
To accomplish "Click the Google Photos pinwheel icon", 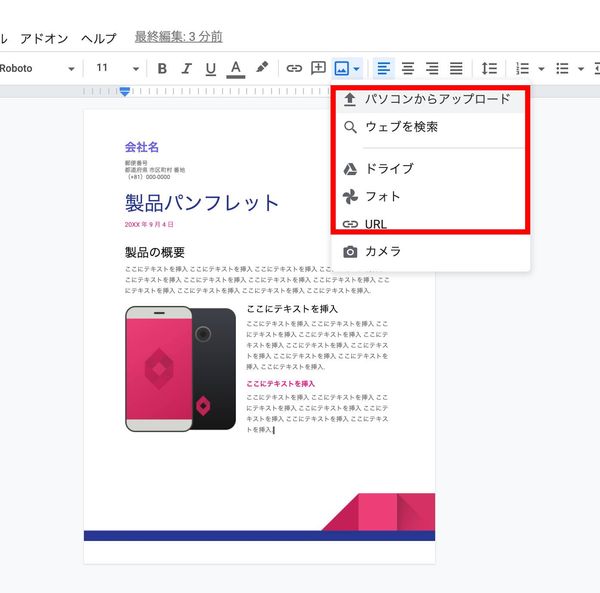I will click(350, 197).
